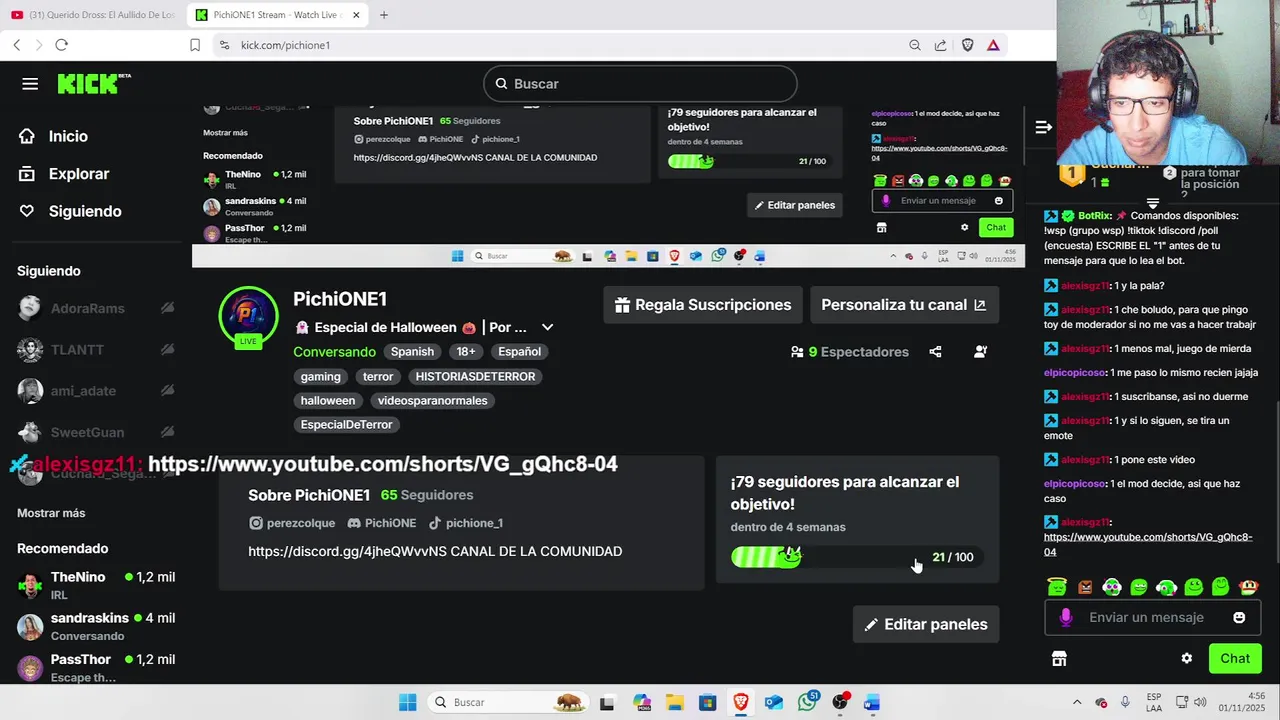Click the Kick search field Buscar

(x=640, y=84)
